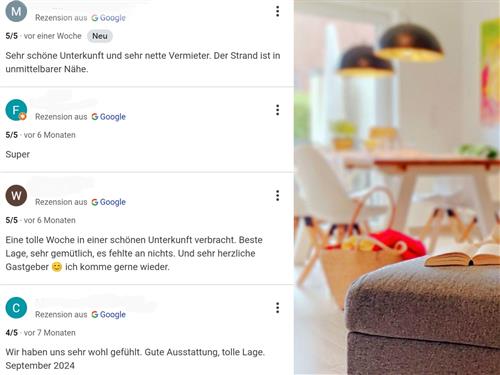500x375 pixels.
Task: Open three-dot menu for reviewer F
Action: (x=277, y=110)
